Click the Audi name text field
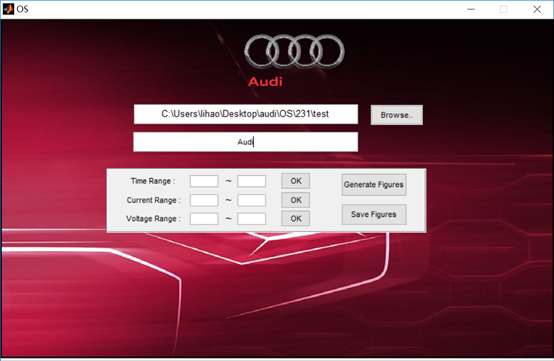The width and height of the screenshot is (554, 361). (x=246, y=142)
